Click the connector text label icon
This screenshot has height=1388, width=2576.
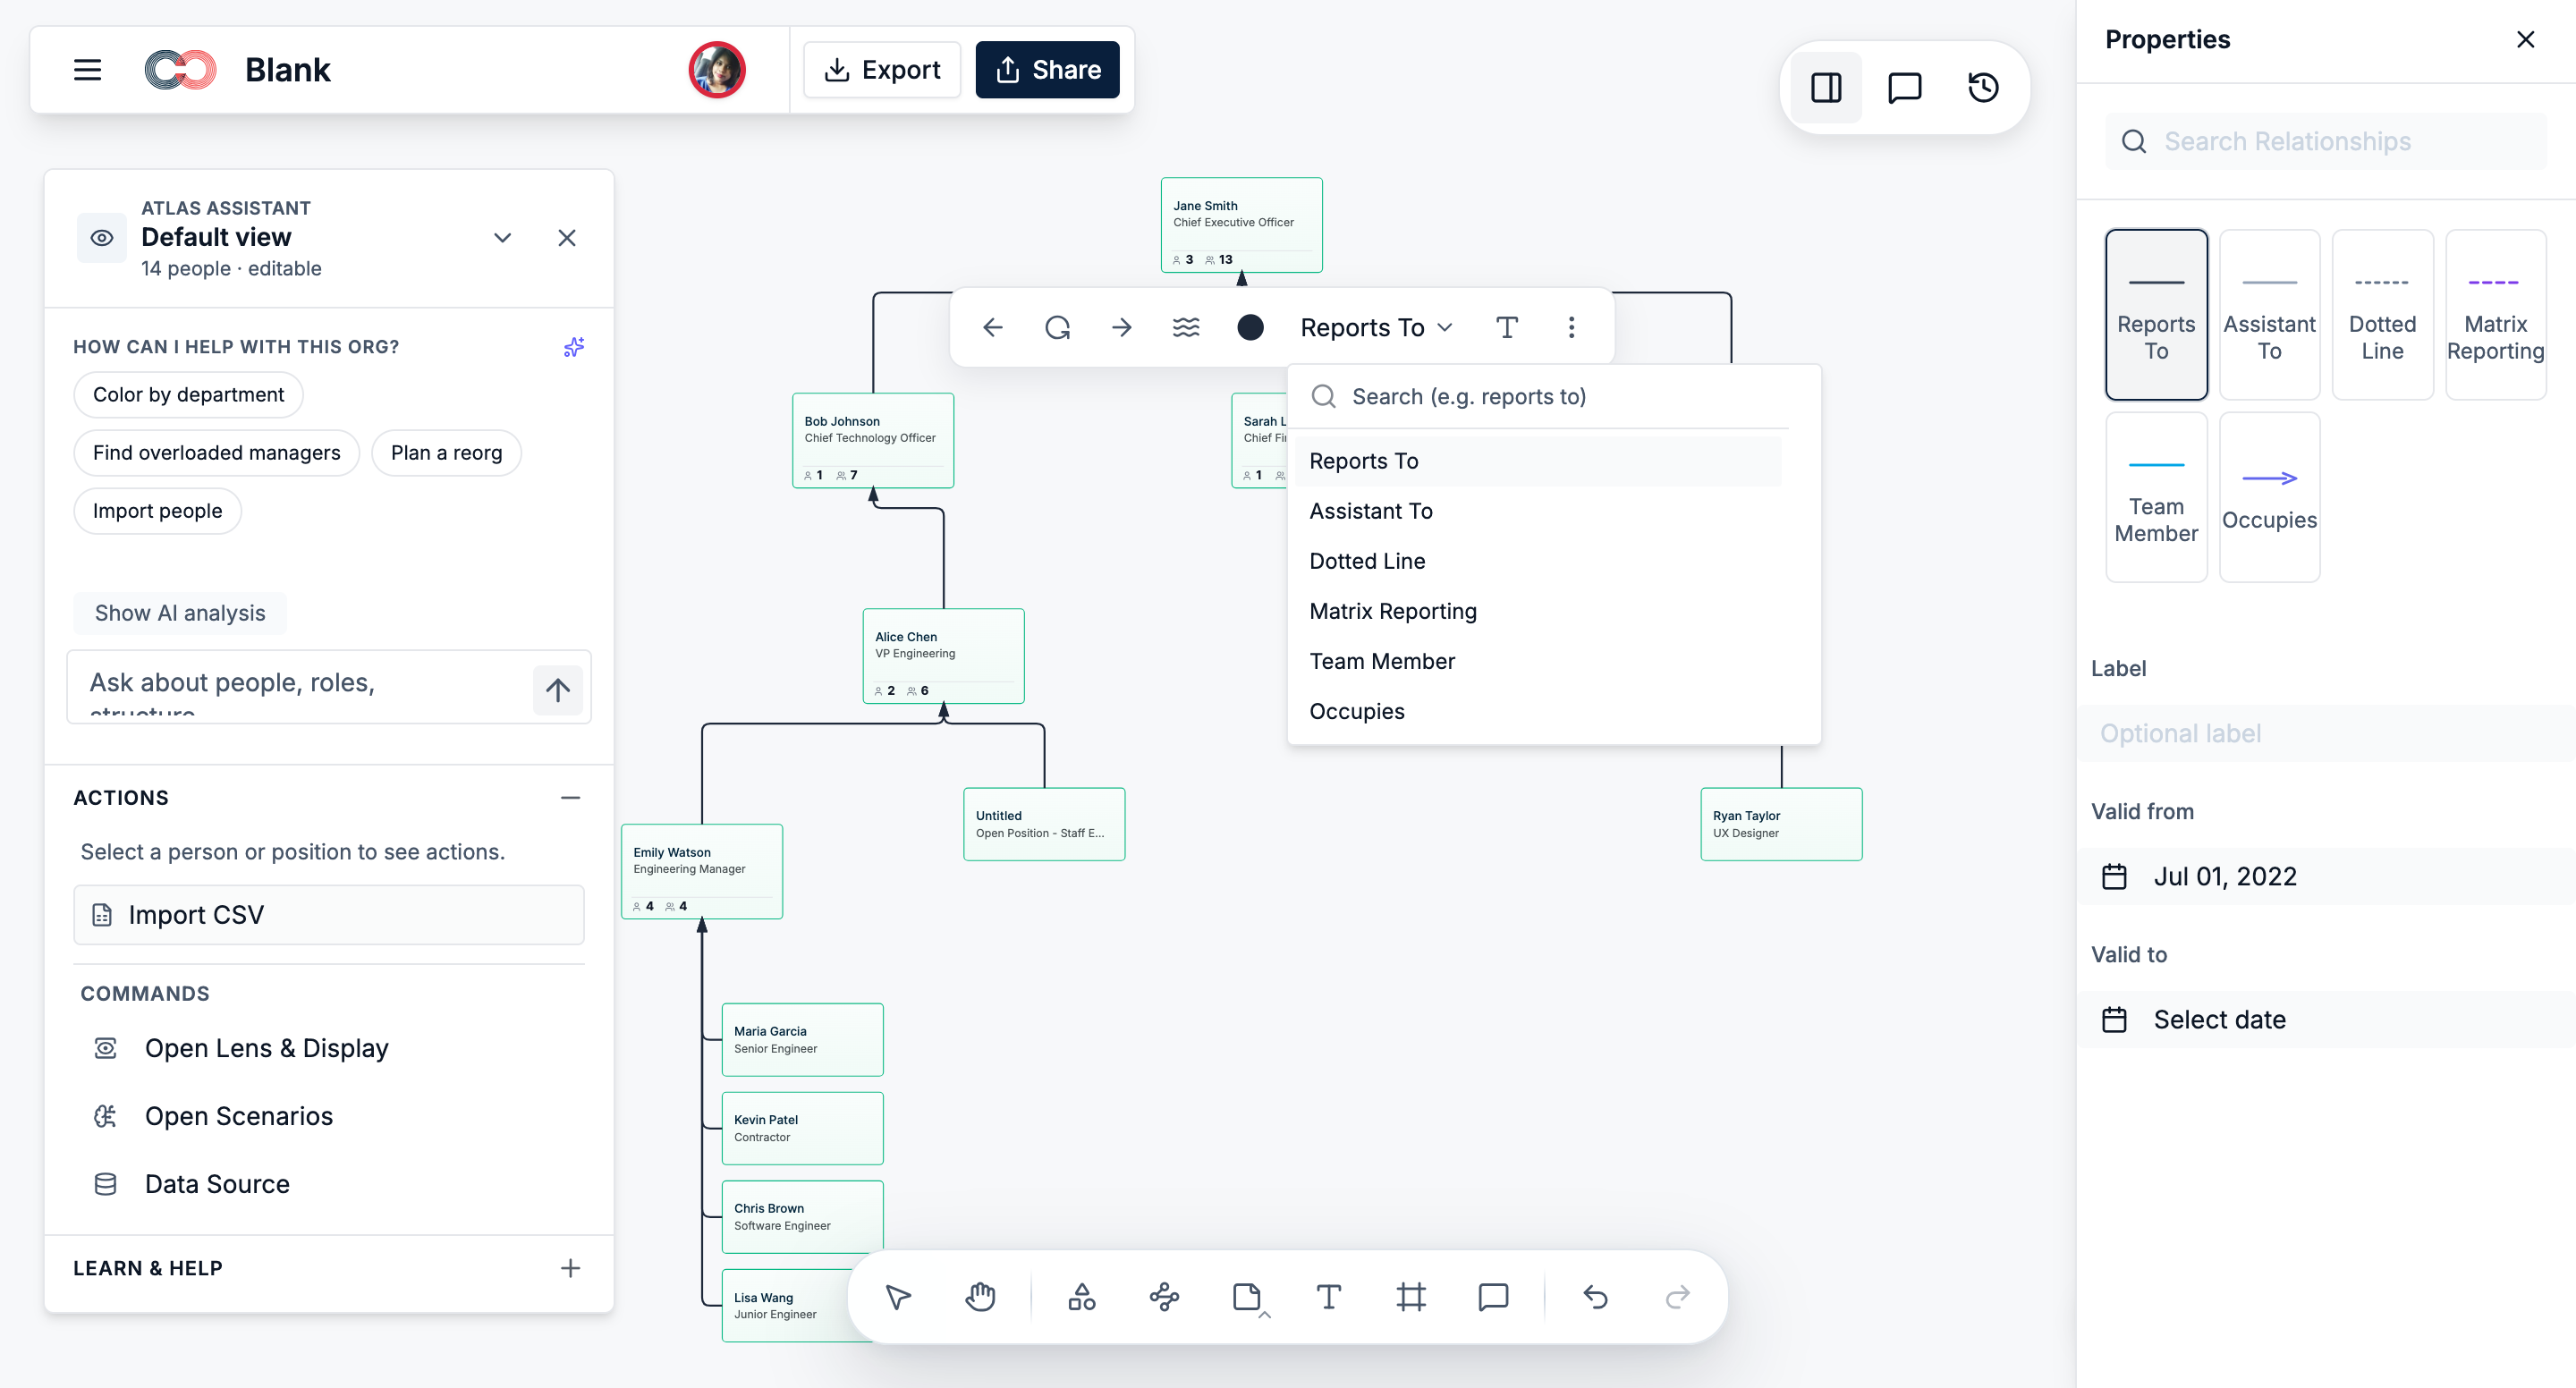(x=1507, y=328)
